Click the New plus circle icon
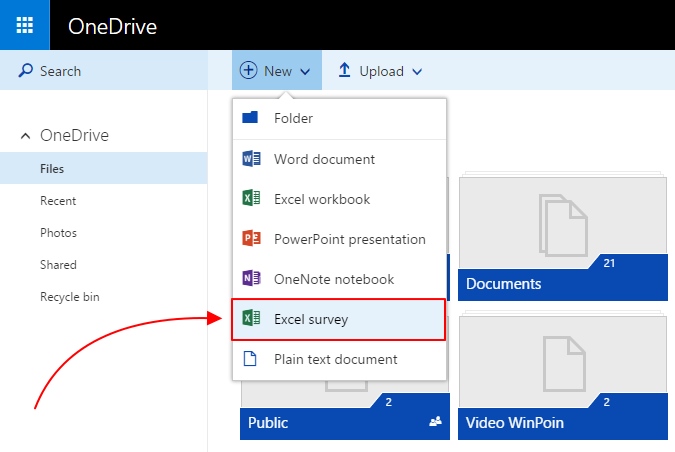675x452 pixels. click(248, 70)
